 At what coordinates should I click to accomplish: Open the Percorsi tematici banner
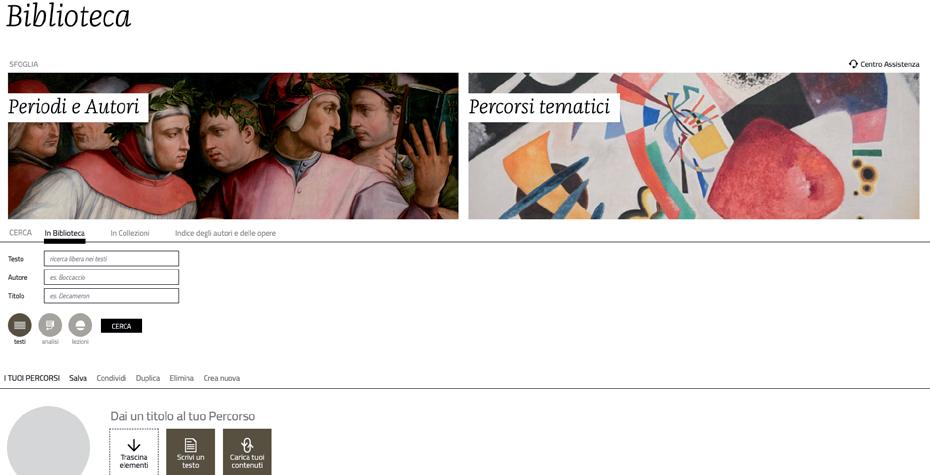point(694,146)
